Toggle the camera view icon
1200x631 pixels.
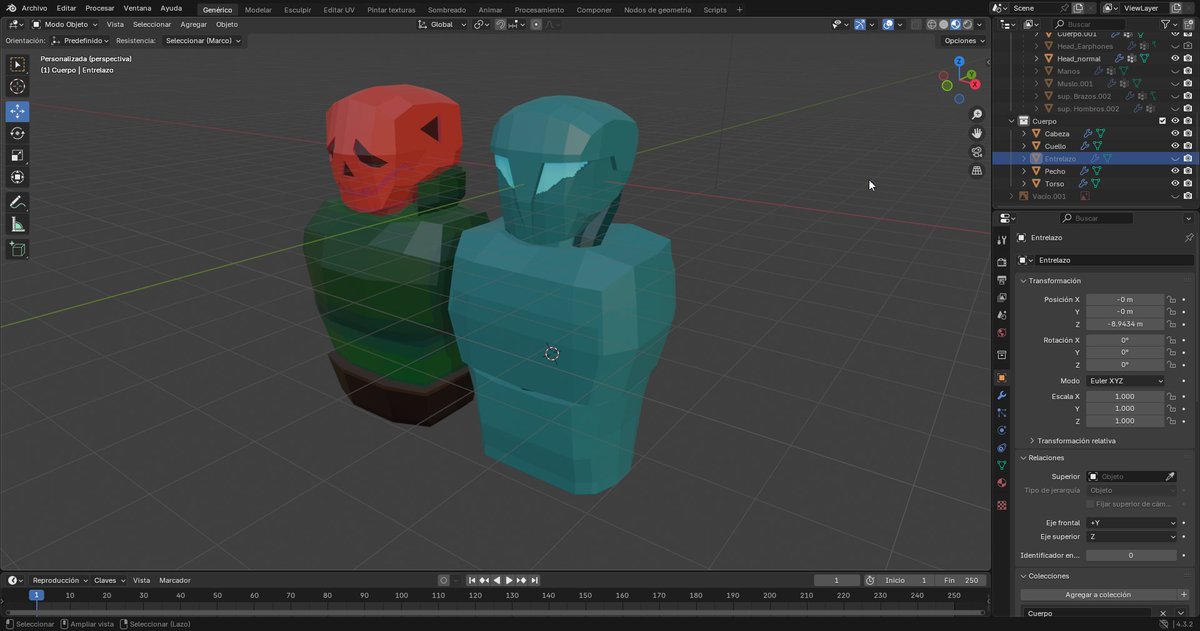977,152
